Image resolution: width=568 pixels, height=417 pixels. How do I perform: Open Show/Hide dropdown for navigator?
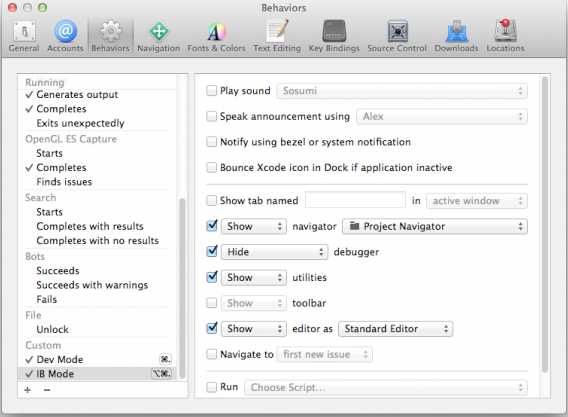tap(254, 226)
